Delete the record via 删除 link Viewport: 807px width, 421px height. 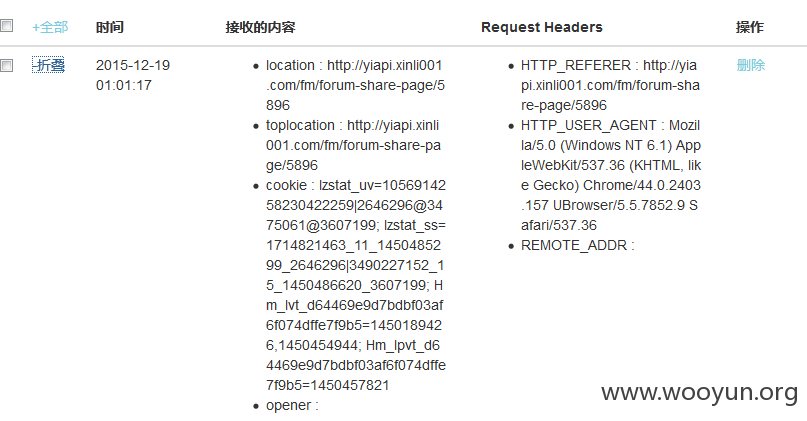click(x=751, y=65)
